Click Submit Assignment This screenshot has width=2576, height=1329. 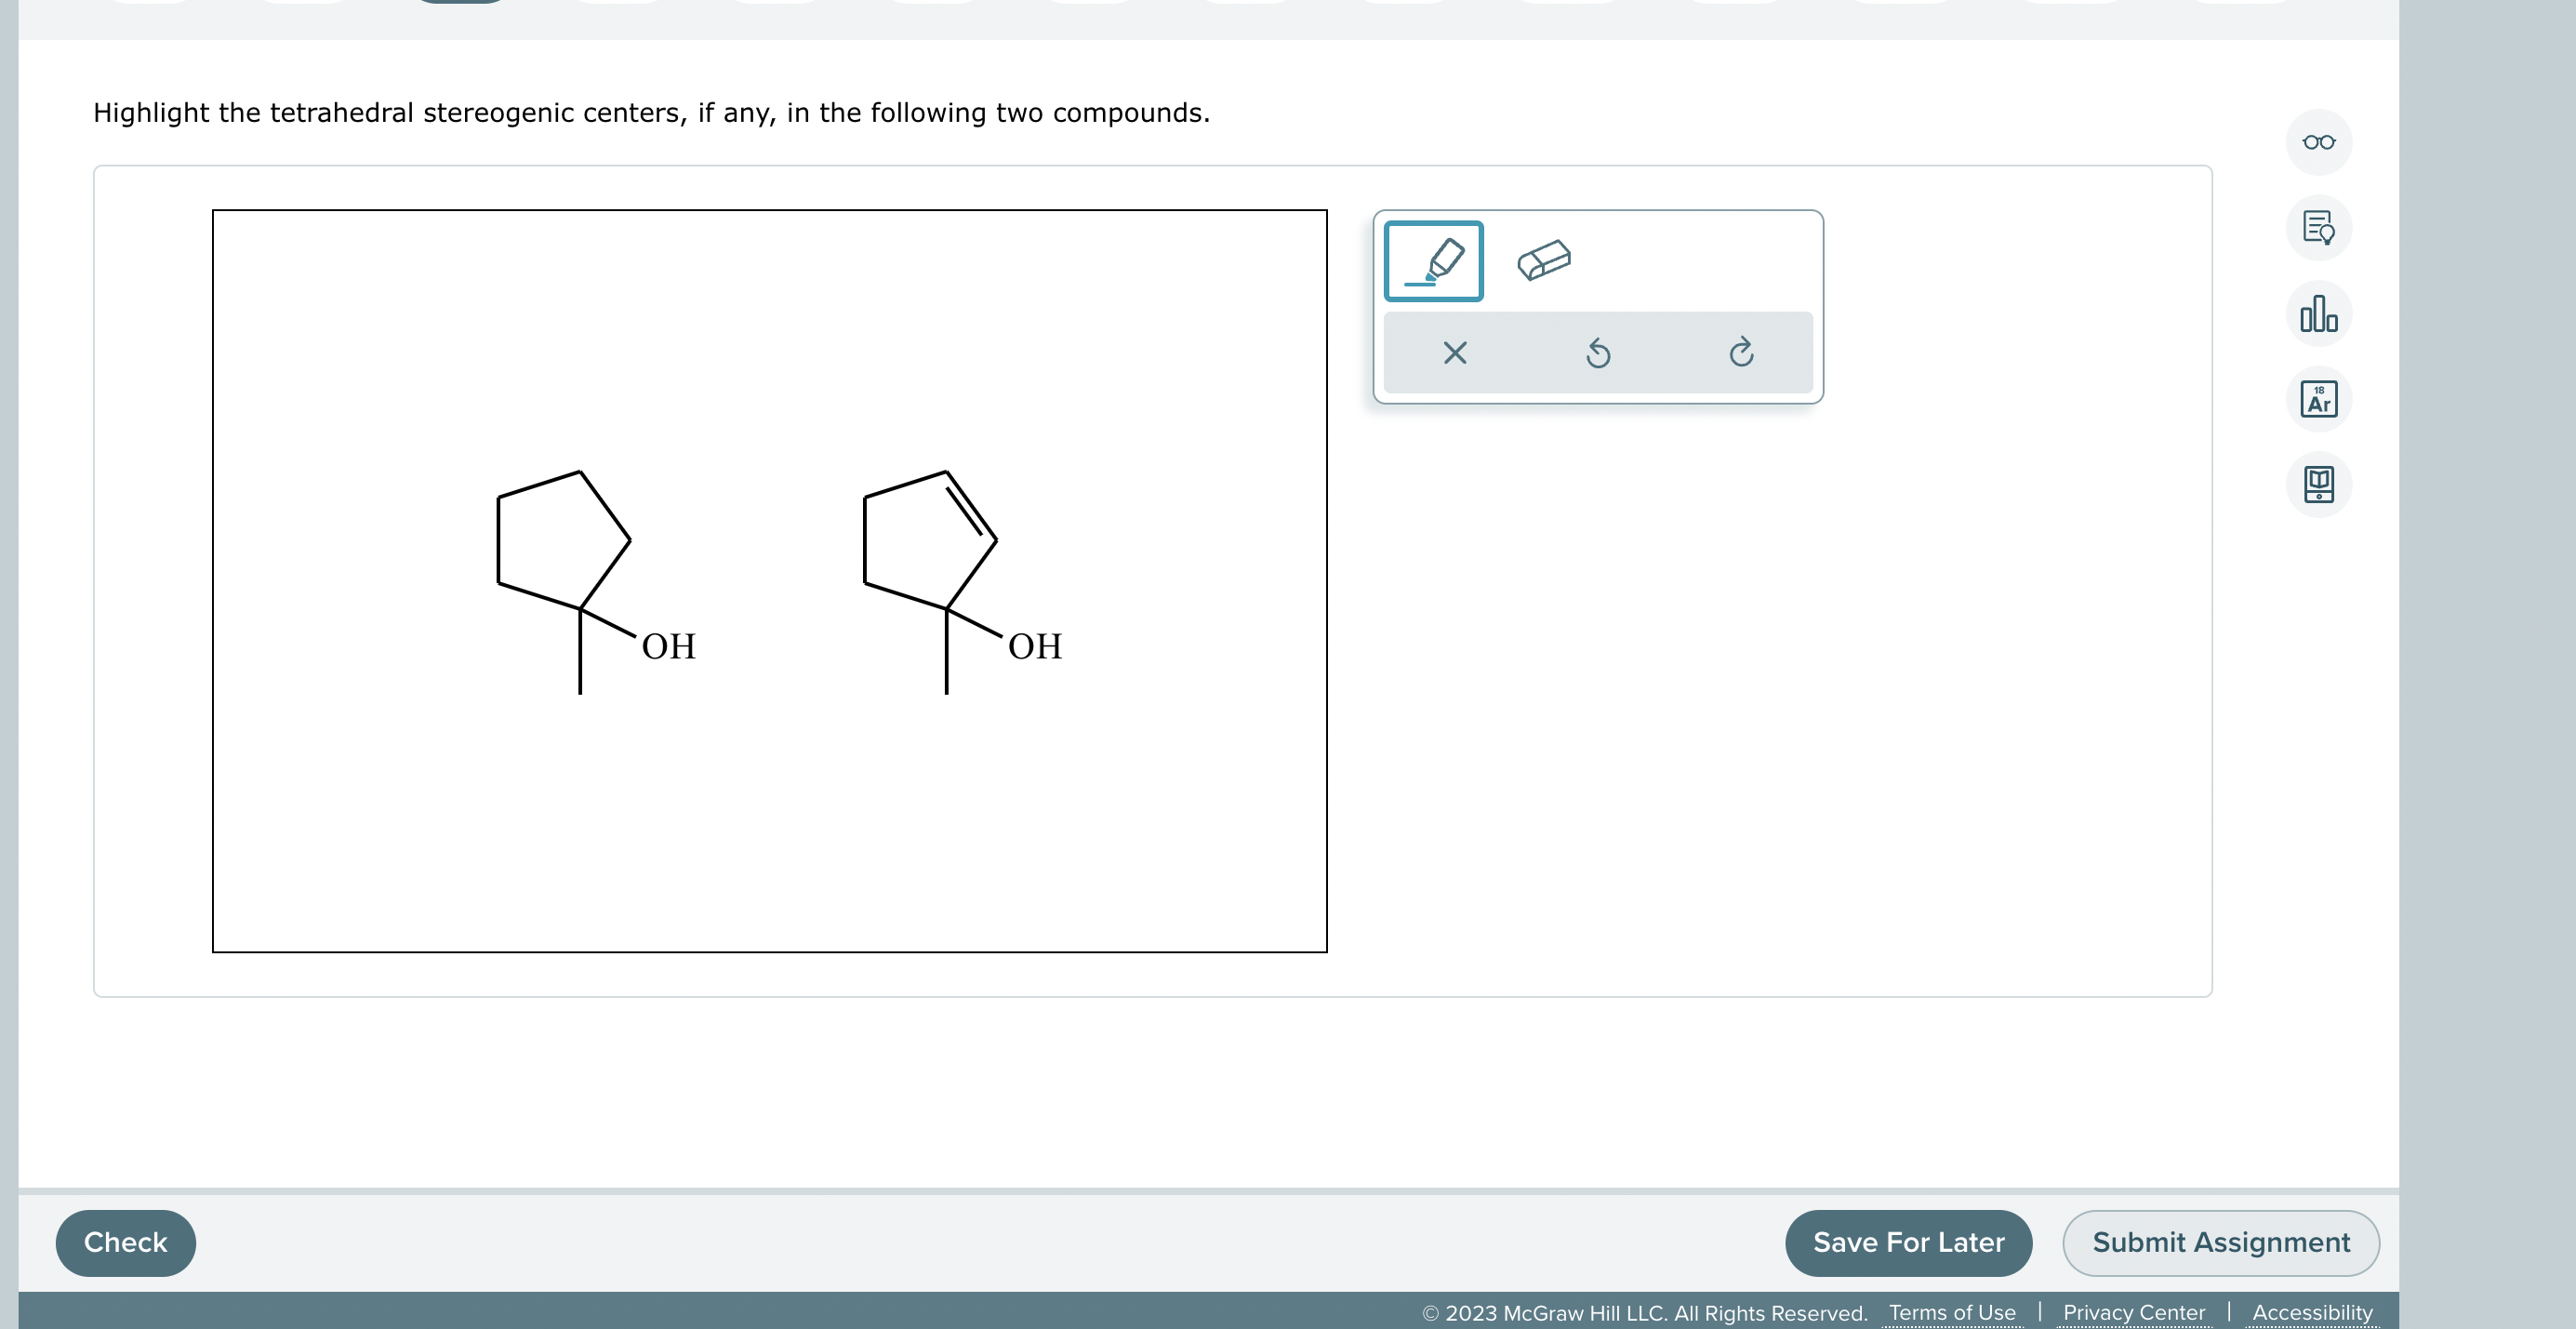coord(2221,1242)
